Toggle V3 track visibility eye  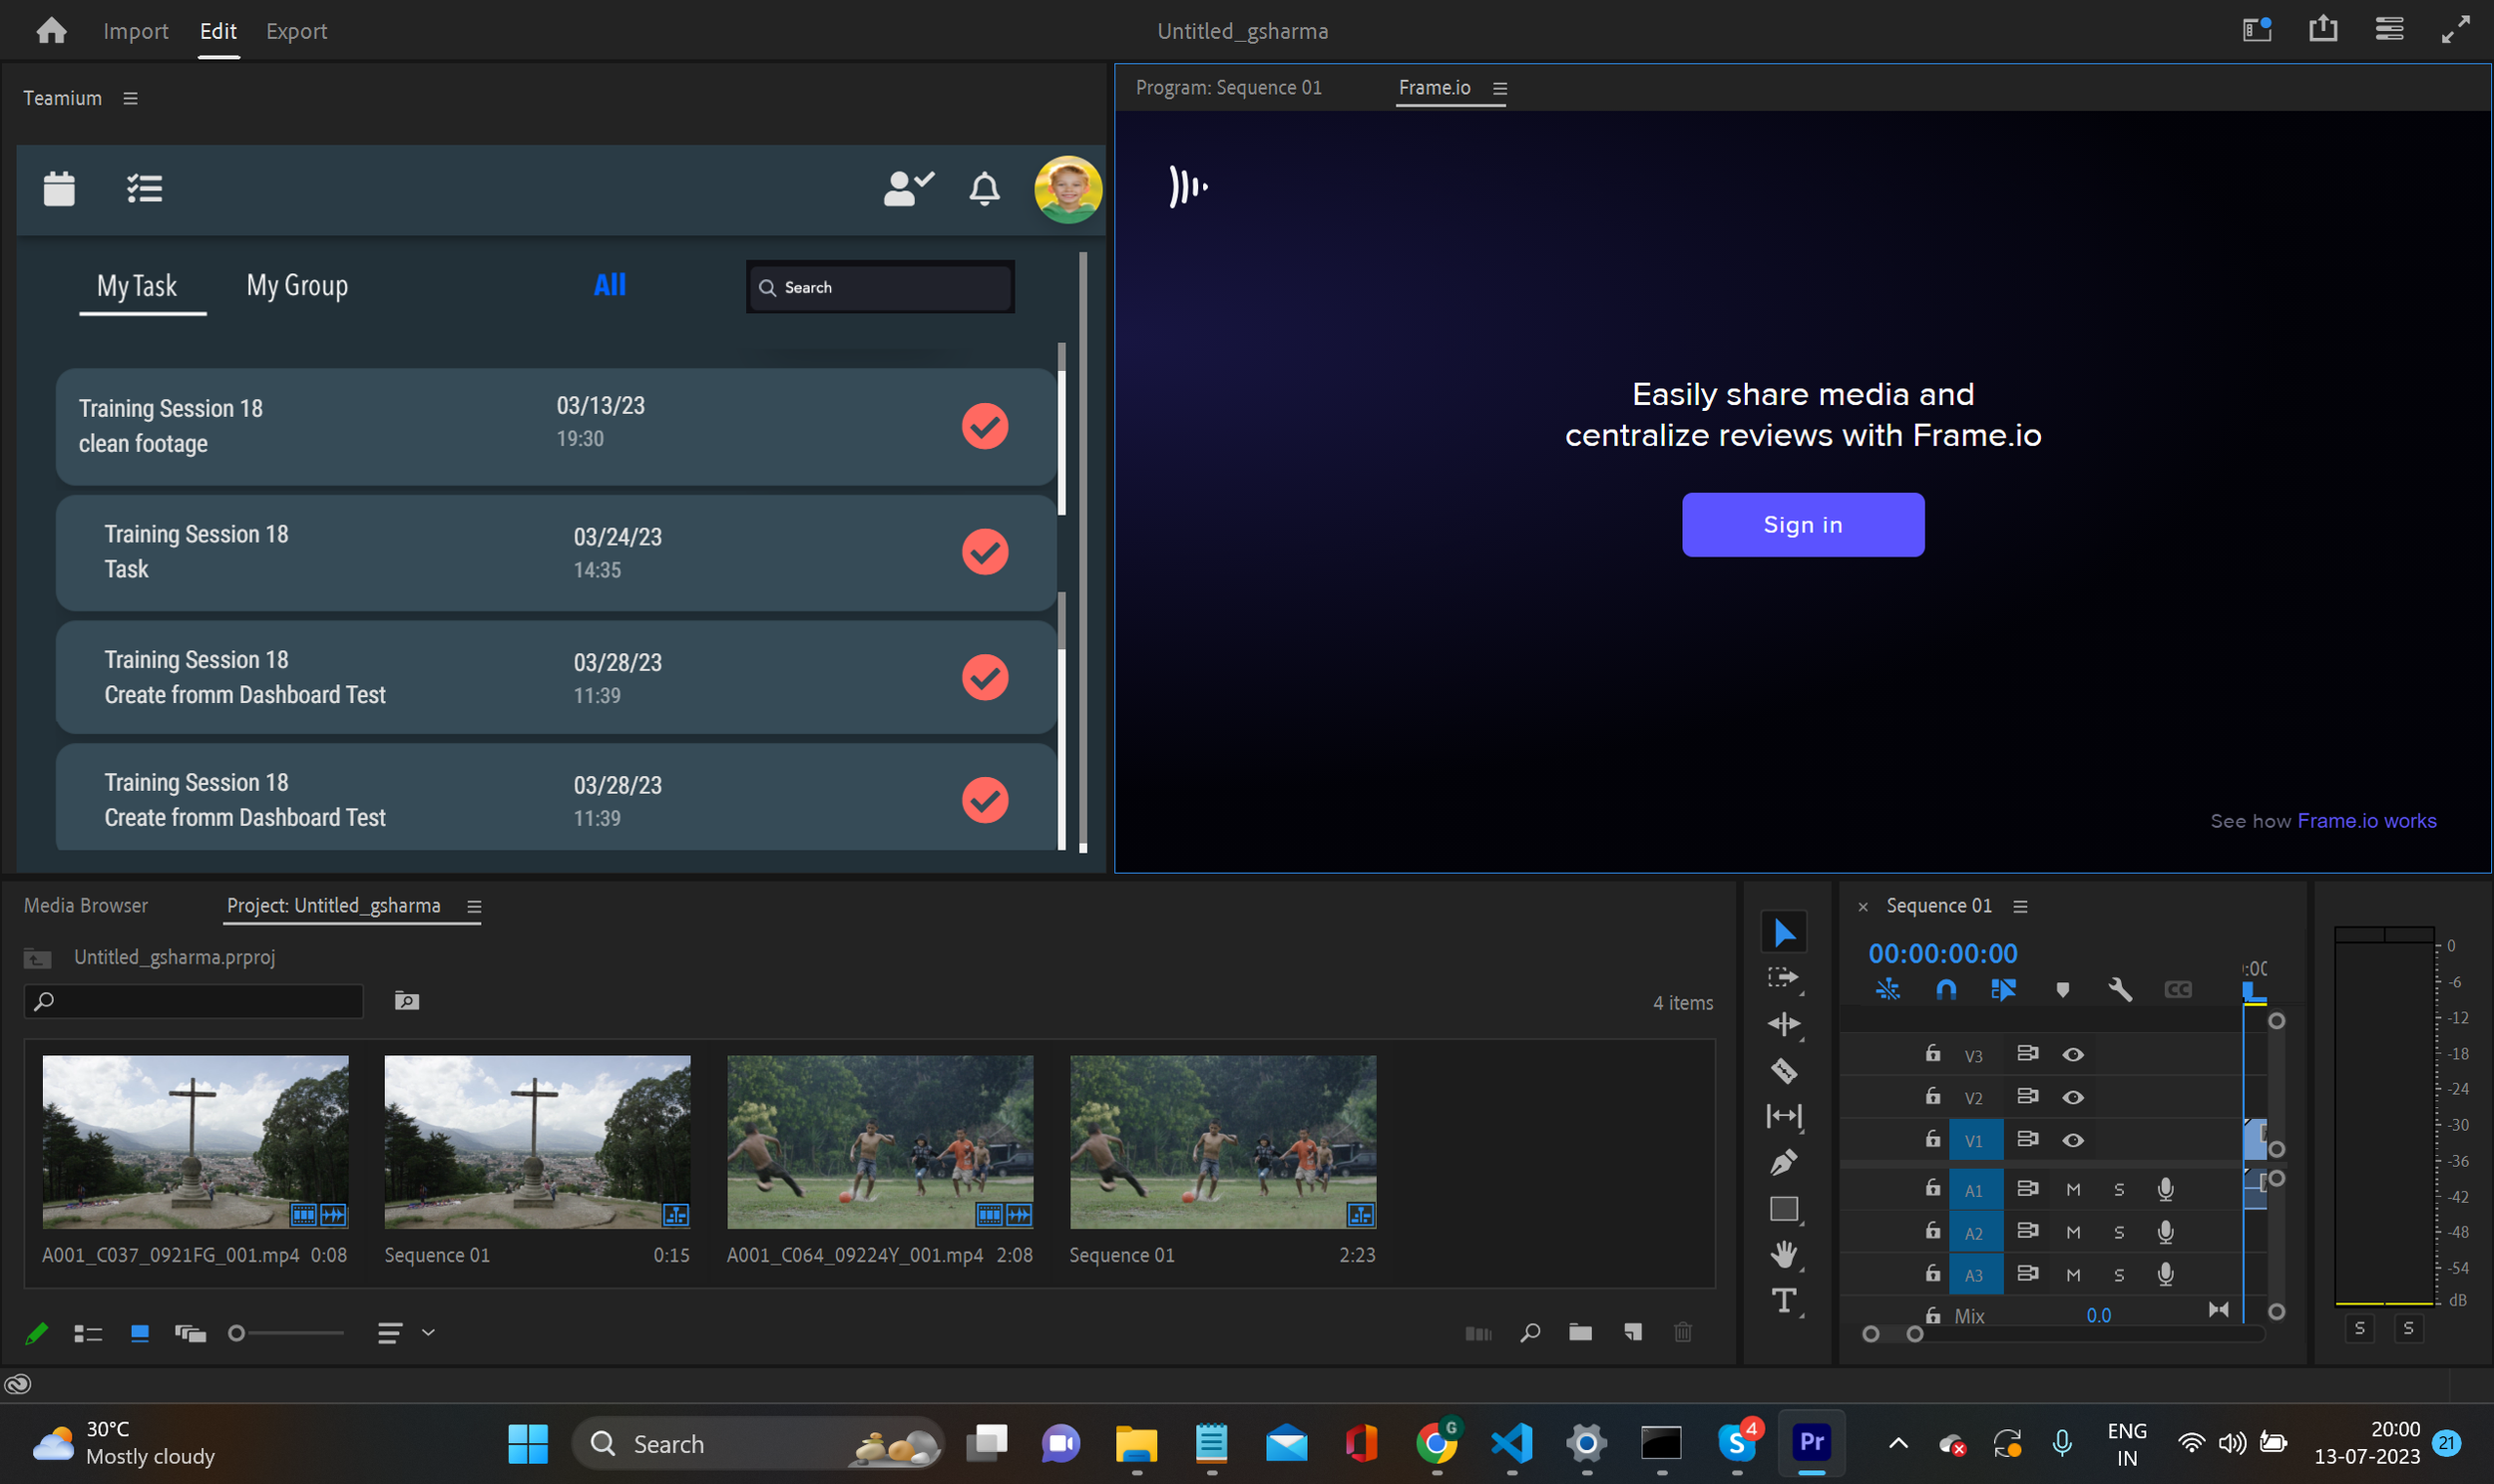pos(2073,1055)
